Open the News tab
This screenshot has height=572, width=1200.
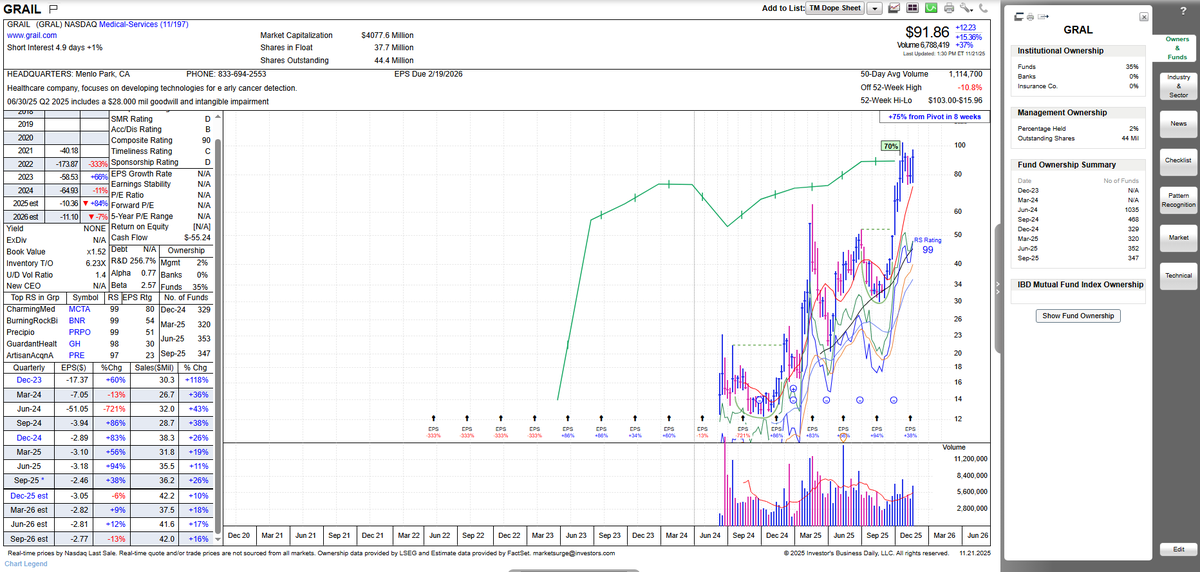[1177, 123]
